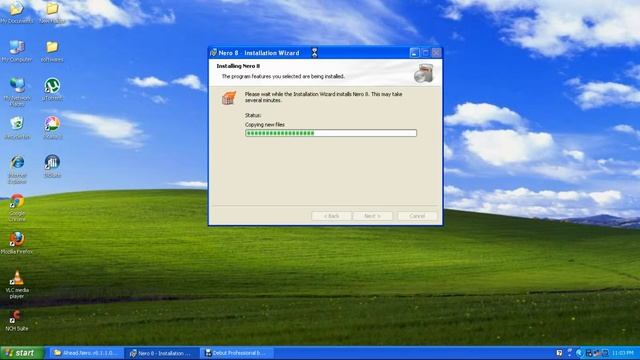The image size is (640, 360).
Task: Select the folder icon right of My Documents
Action: pyautogui.click(x=52, y=12)
